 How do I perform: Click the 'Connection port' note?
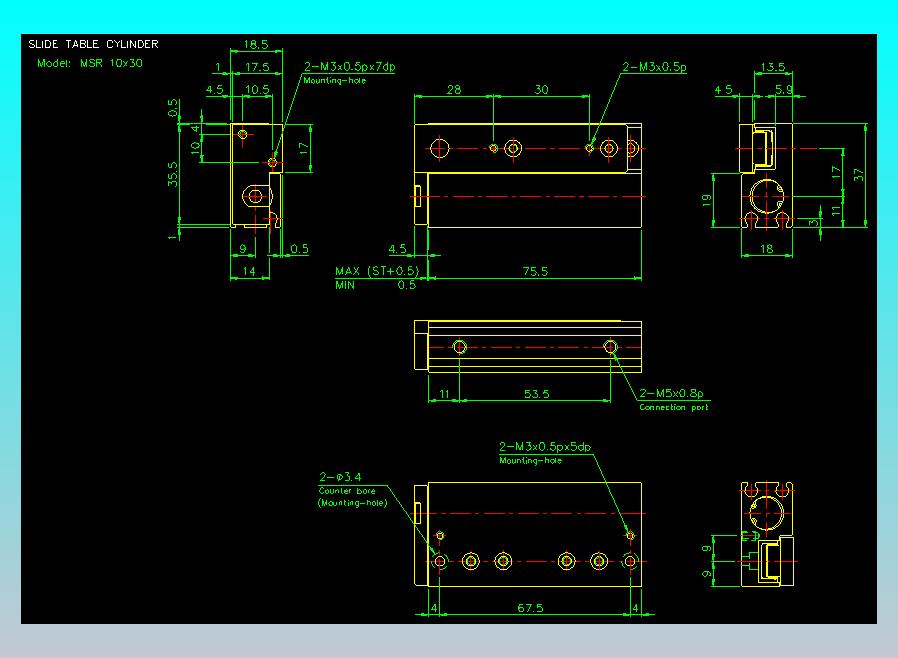point(674,407)
